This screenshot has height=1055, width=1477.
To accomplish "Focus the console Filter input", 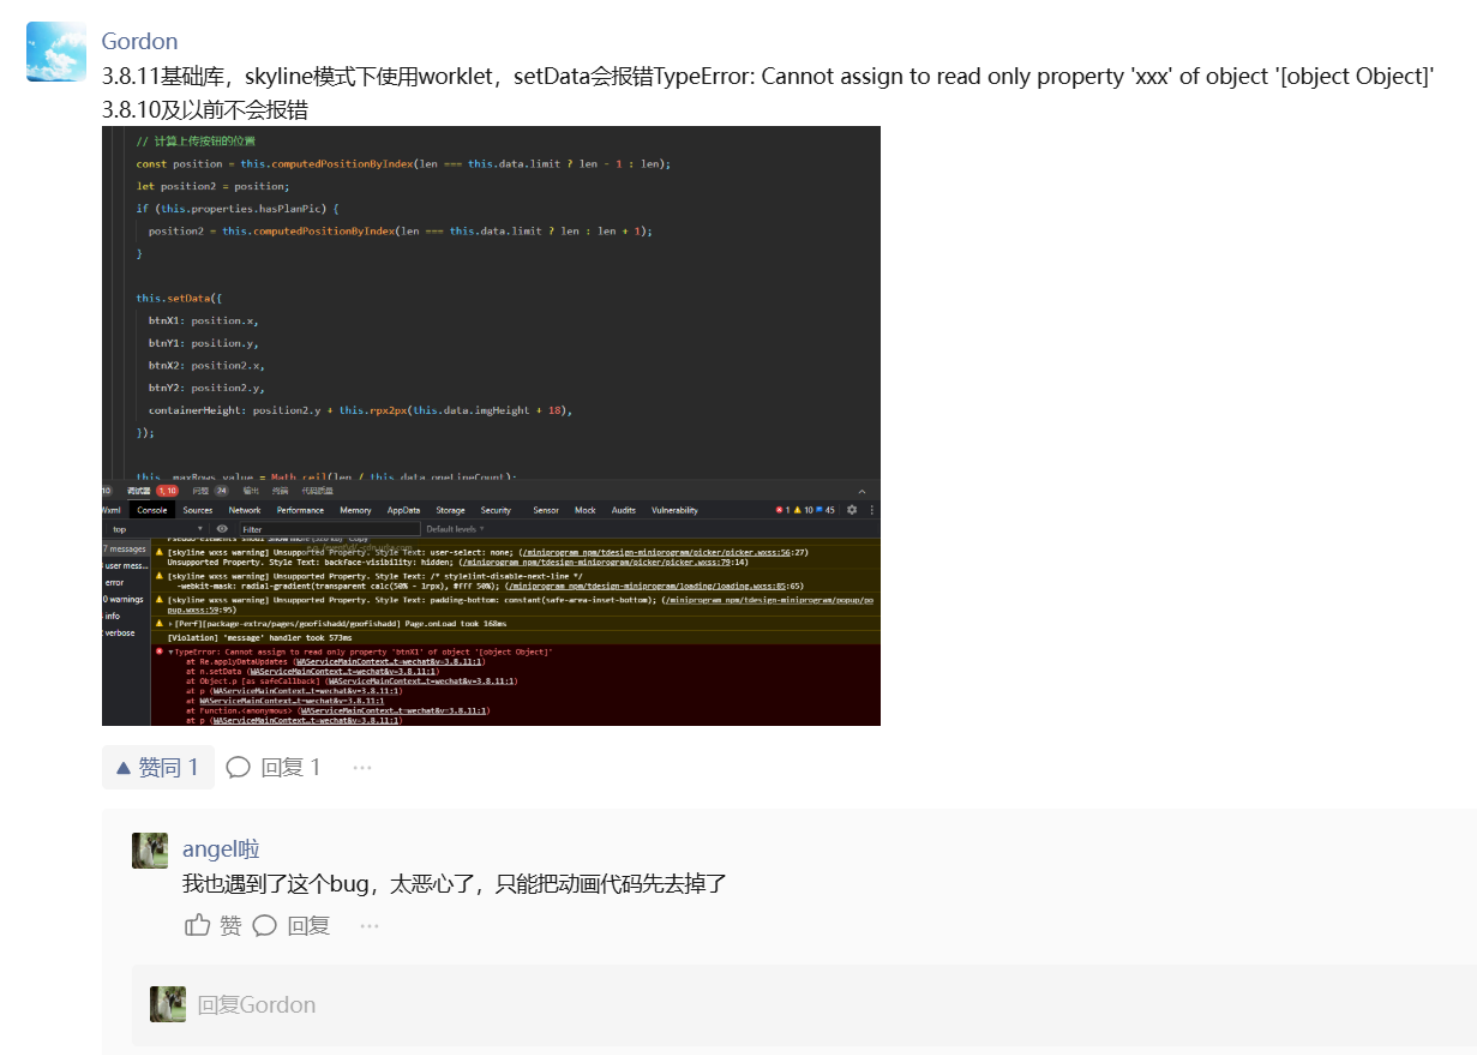I will click(330, 529).
